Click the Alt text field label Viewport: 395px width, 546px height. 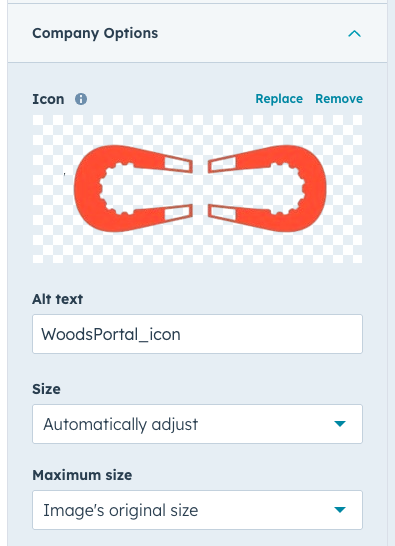click(57, 299)
